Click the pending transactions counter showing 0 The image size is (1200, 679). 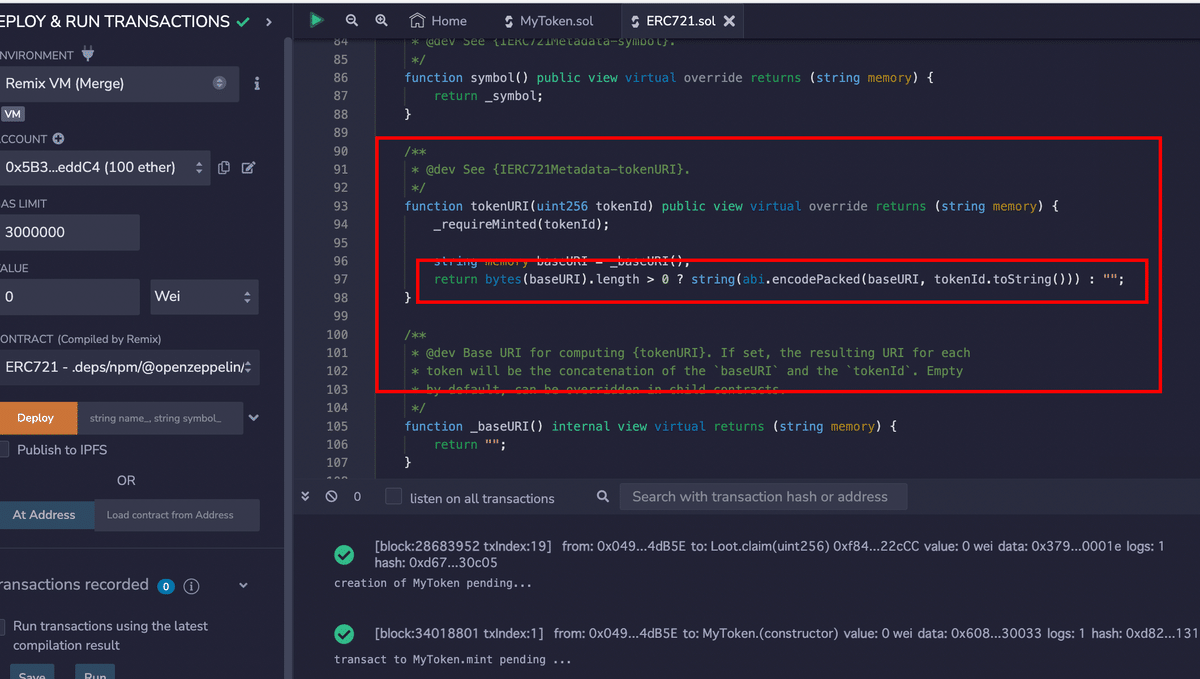click(x=357, y=496)
